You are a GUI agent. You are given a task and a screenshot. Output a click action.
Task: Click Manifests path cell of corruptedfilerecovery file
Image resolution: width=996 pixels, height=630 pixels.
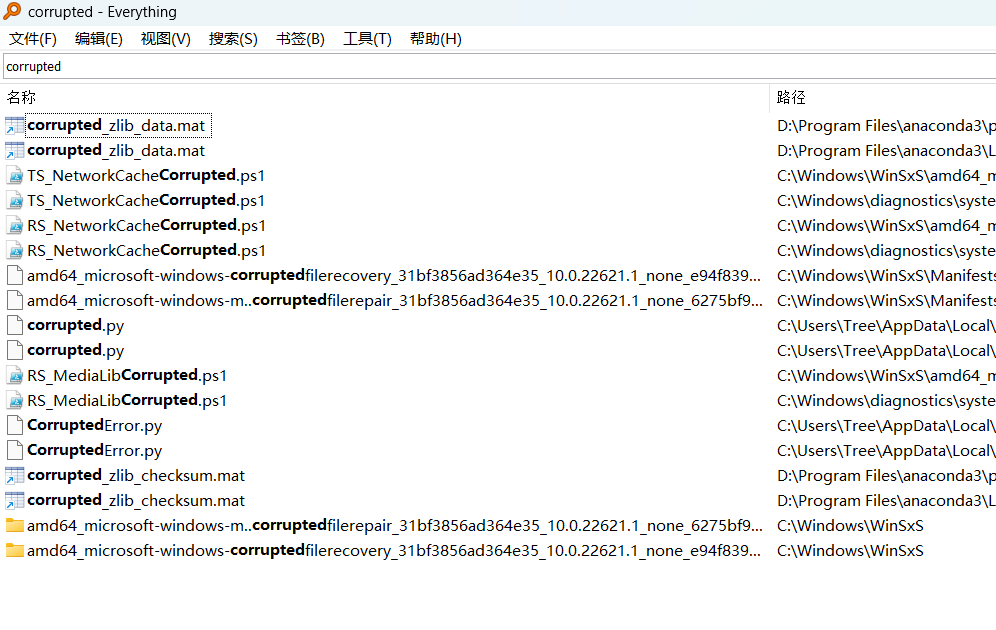(x=886, y=276)
